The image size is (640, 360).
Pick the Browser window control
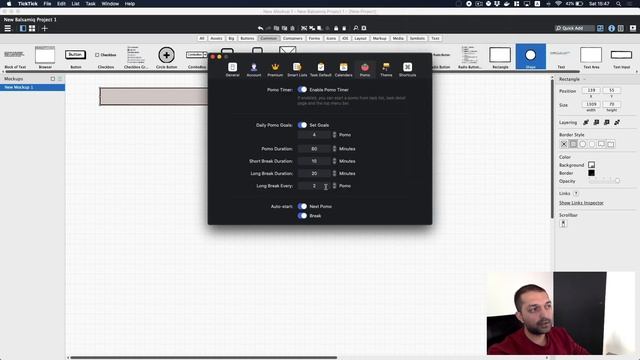45,57
